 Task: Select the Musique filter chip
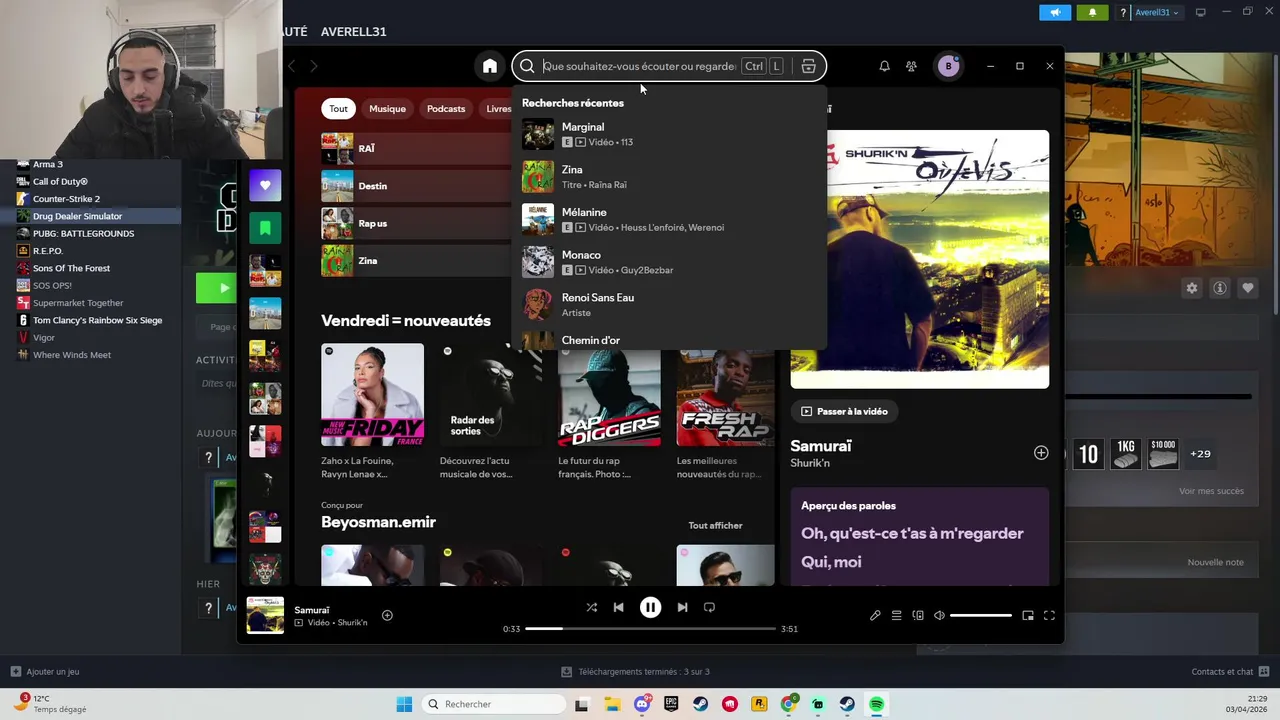387,108
